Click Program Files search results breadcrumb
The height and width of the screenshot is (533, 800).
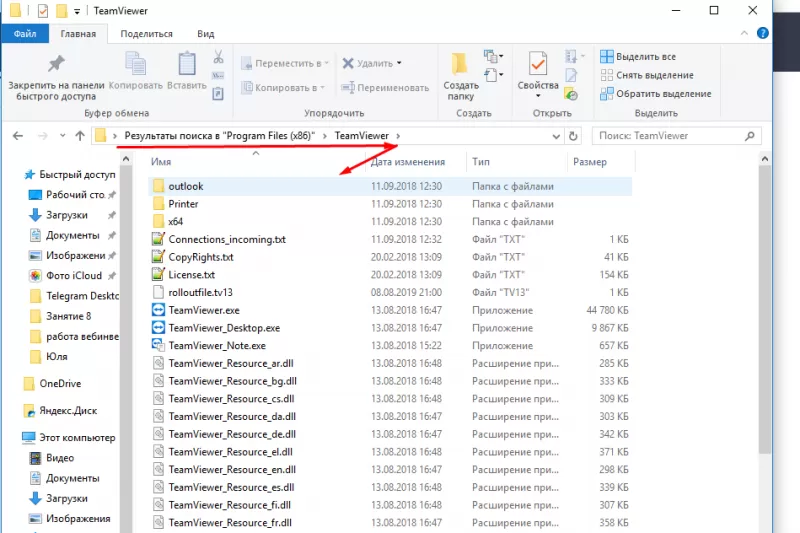click(219, 136)
